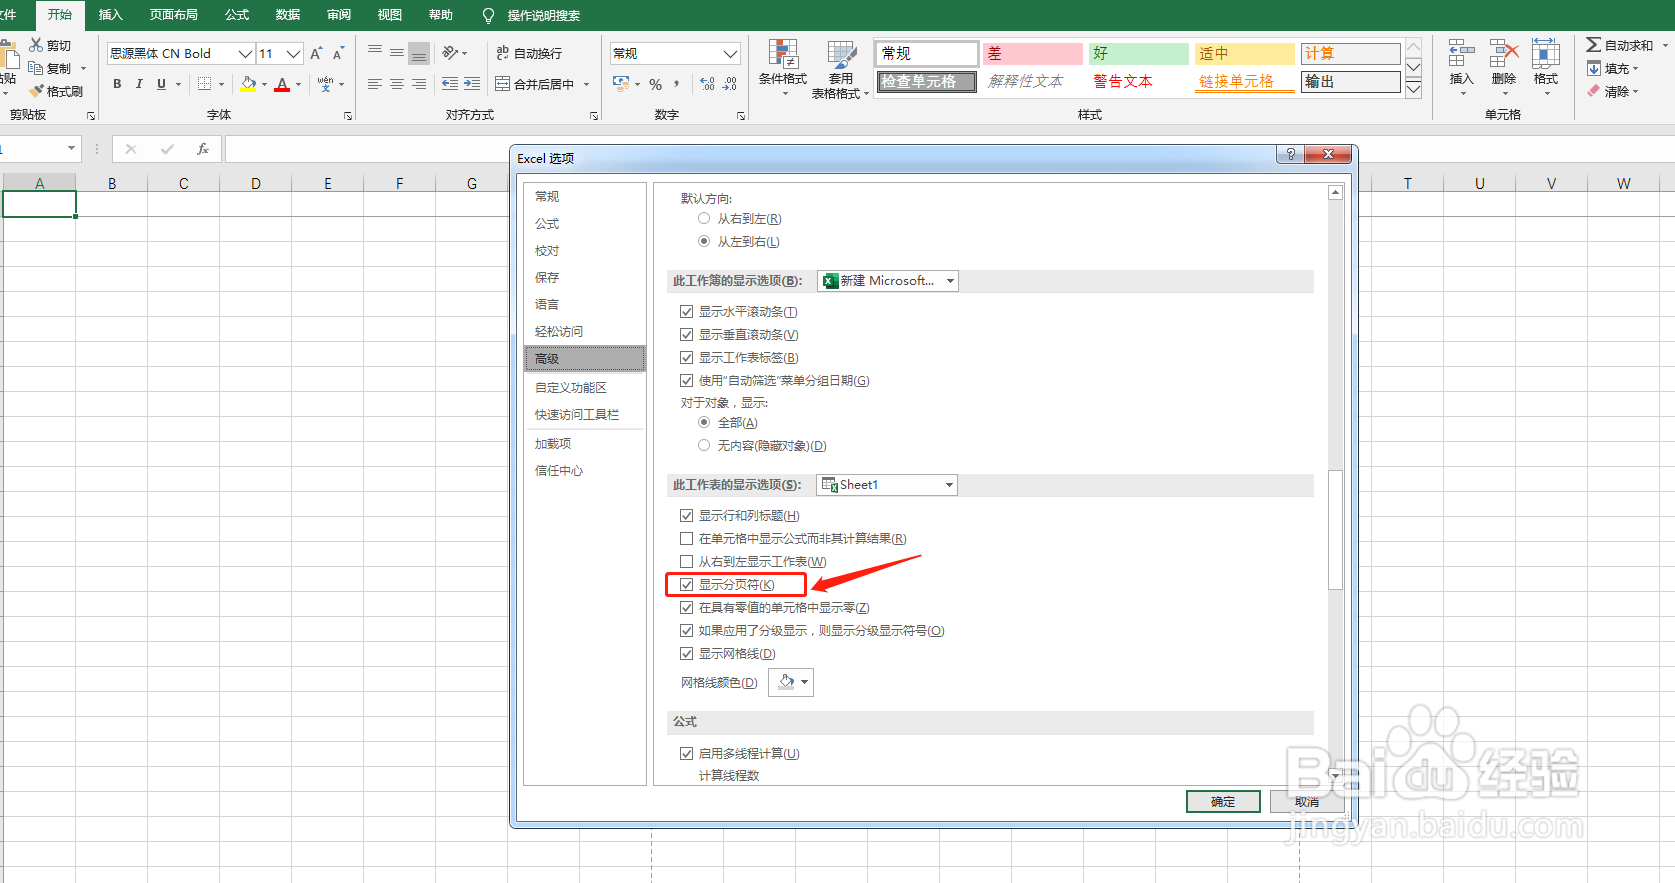Click Increase Decimal icon
The width and height of the screenshot is (1675, 883).
click(708, 84)
